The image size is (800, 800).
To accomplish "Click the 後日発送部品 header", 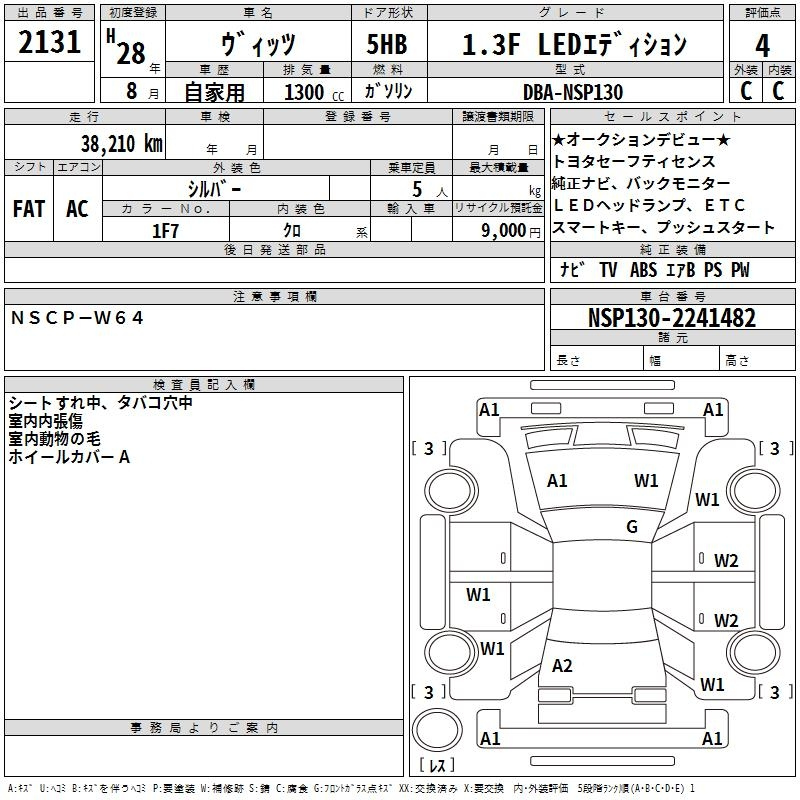I will 274,249.
